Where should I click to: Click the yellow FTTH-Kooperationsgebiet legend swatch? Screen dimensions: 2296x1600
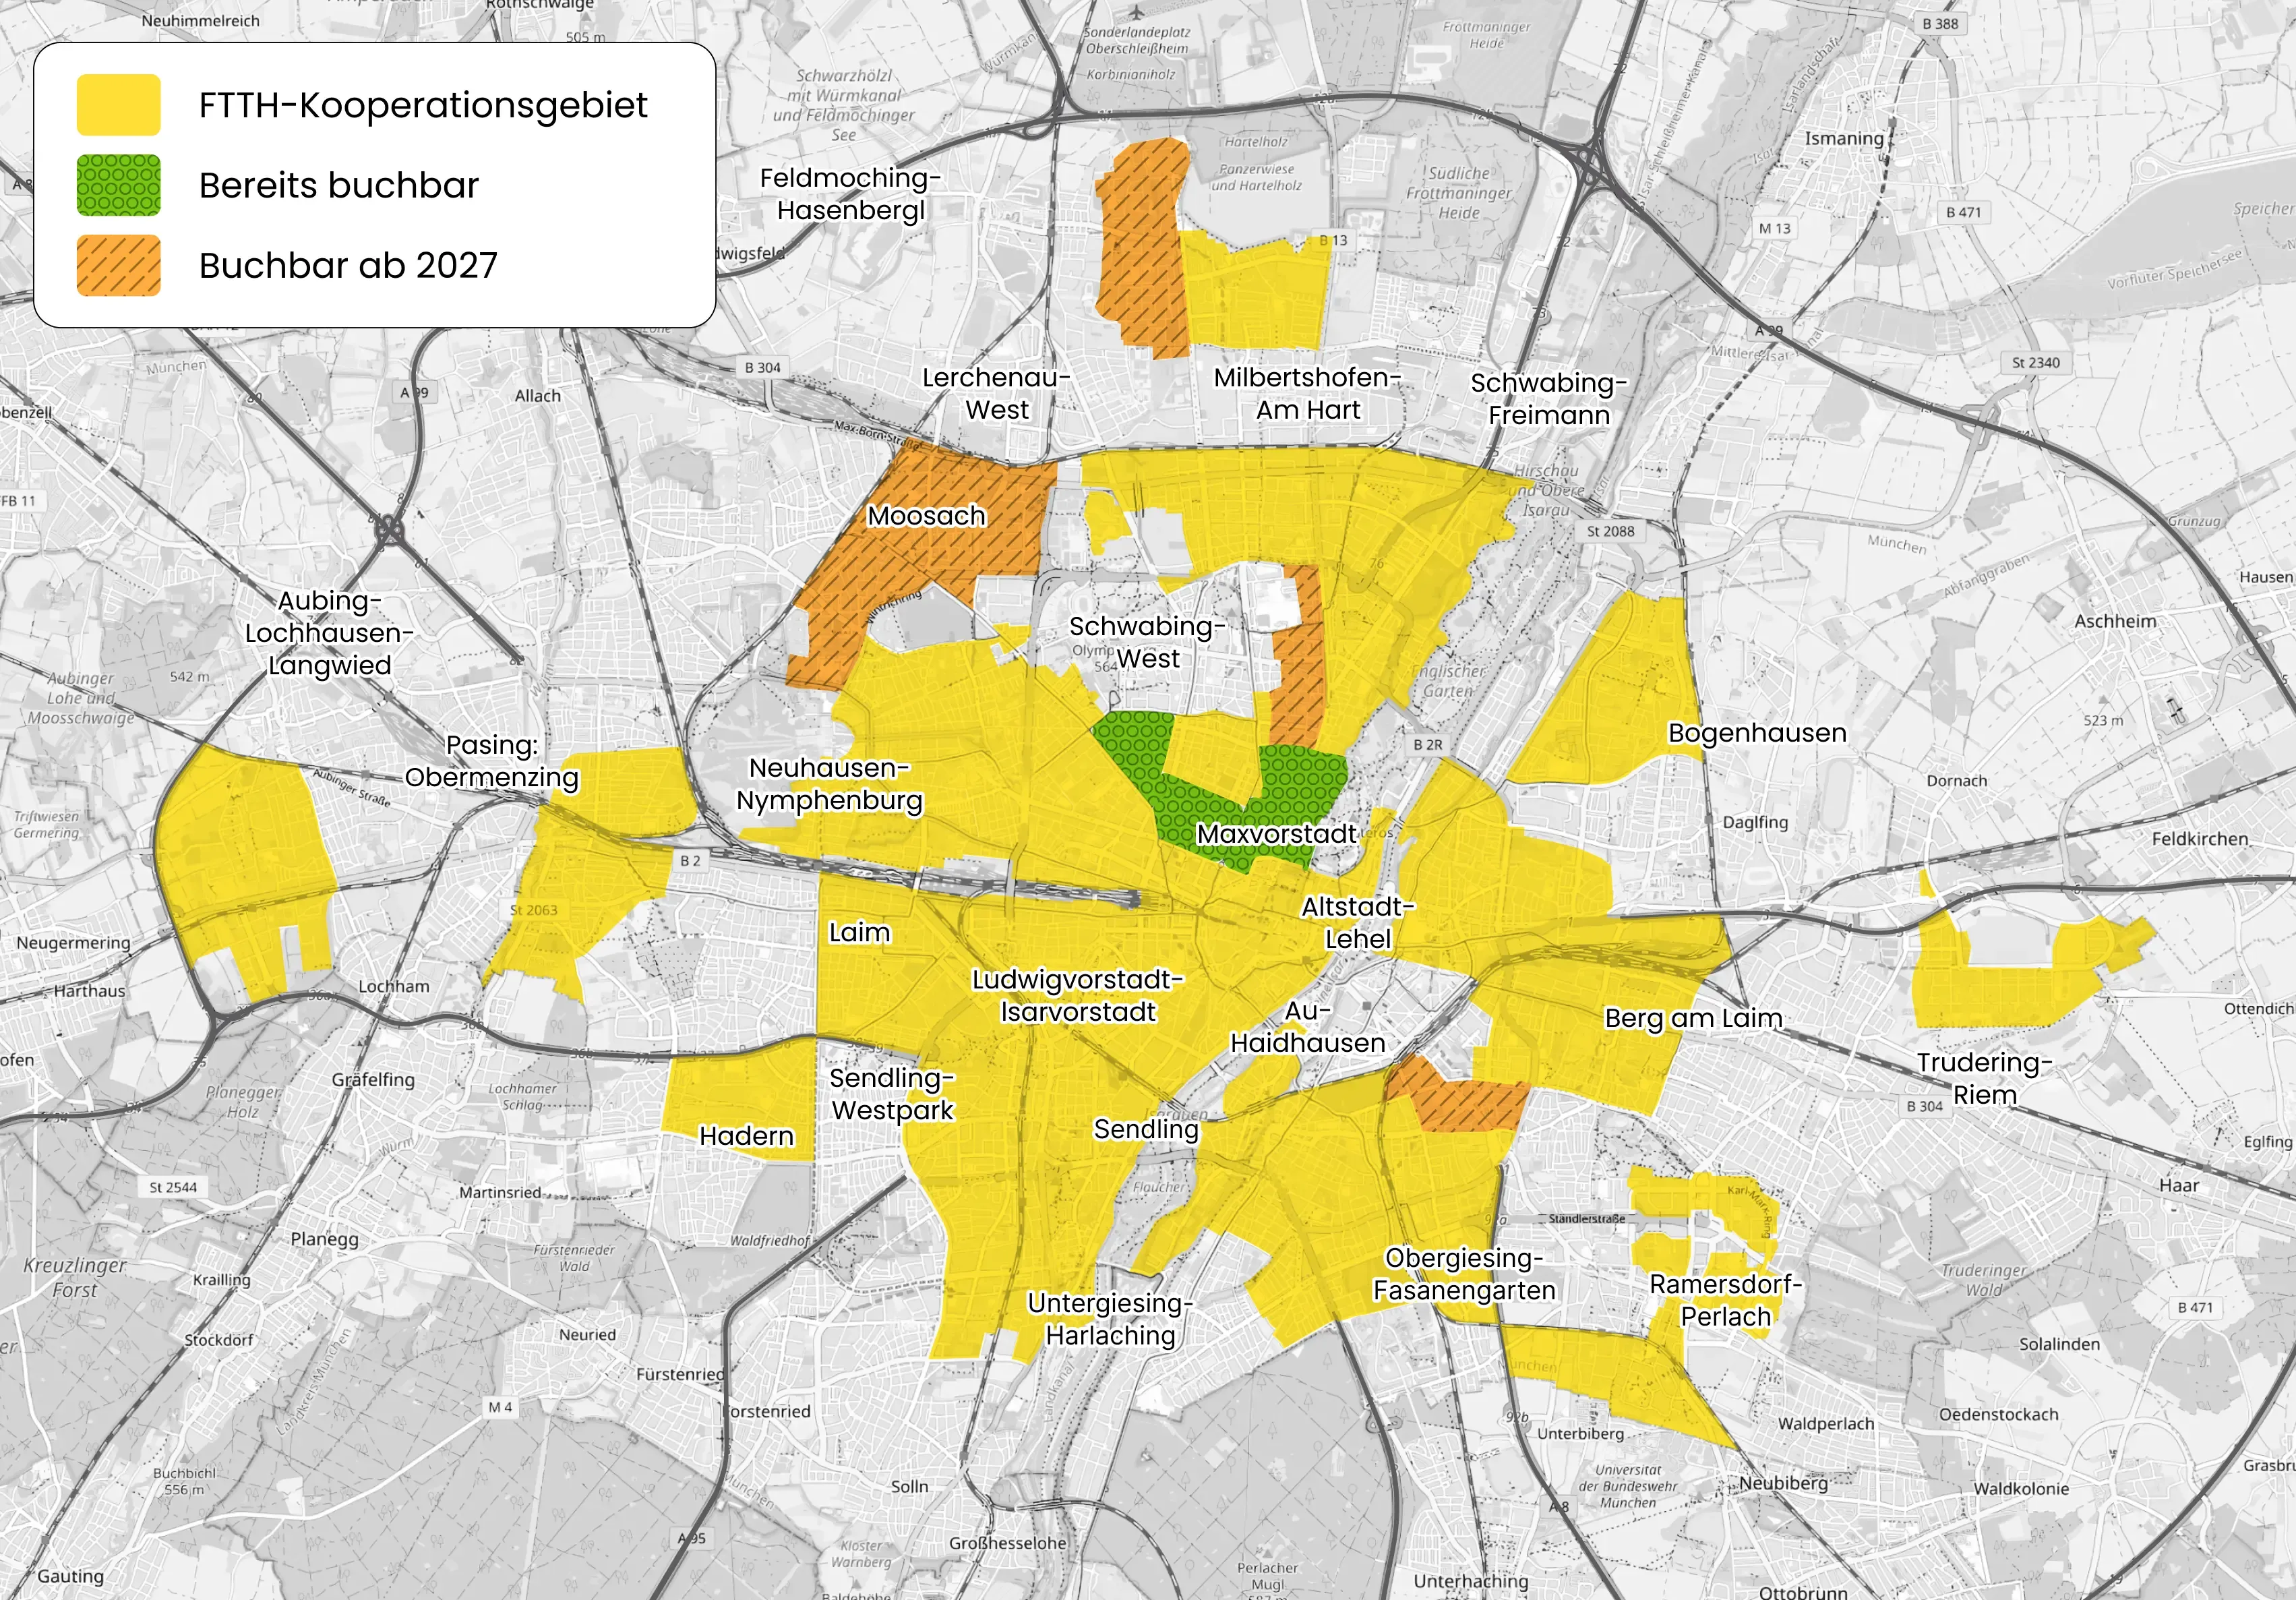pos(118,105)
